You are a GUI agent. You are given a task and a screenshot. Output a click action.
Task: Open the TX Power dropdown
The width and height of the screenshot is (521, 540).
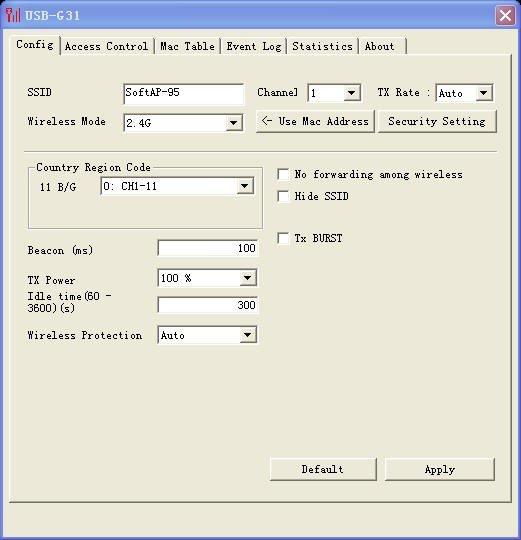click(207, 278)
